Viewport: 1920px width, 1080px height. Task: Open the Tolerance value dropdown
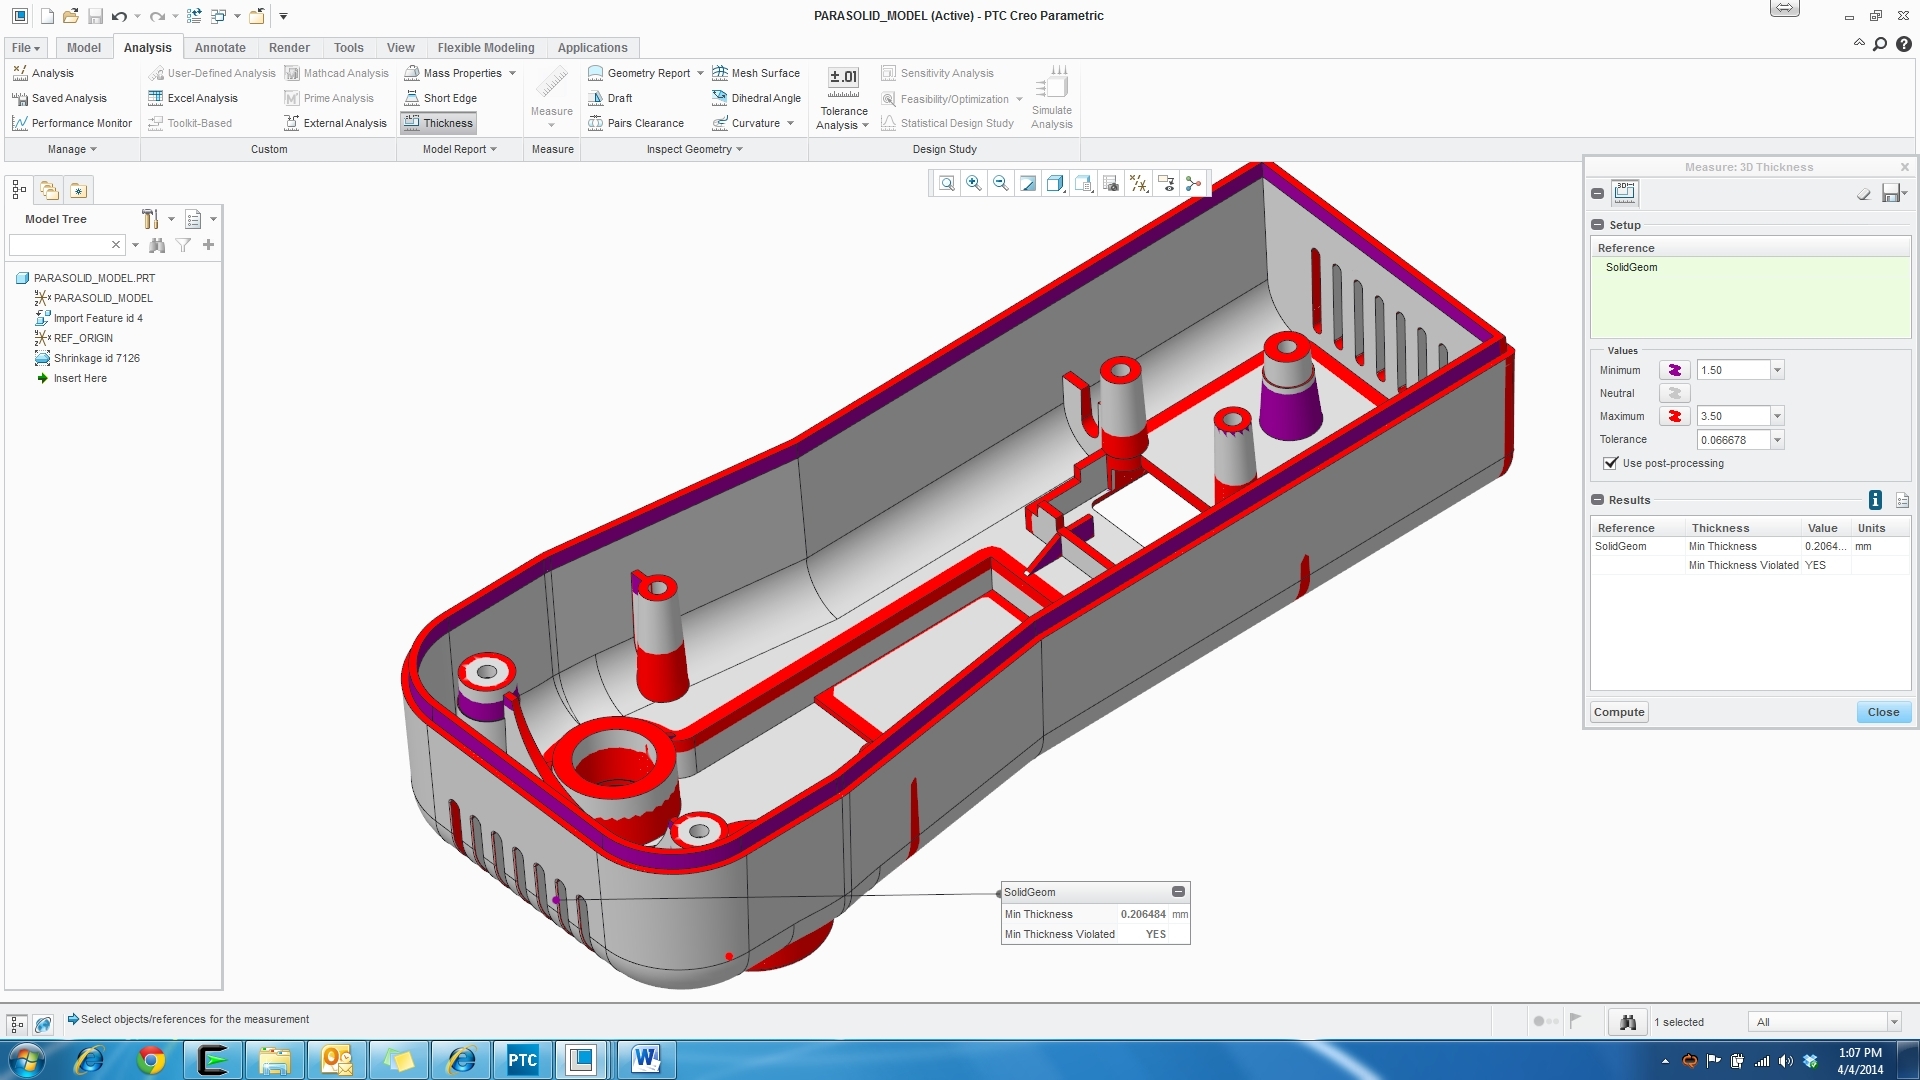point(1777,440)
